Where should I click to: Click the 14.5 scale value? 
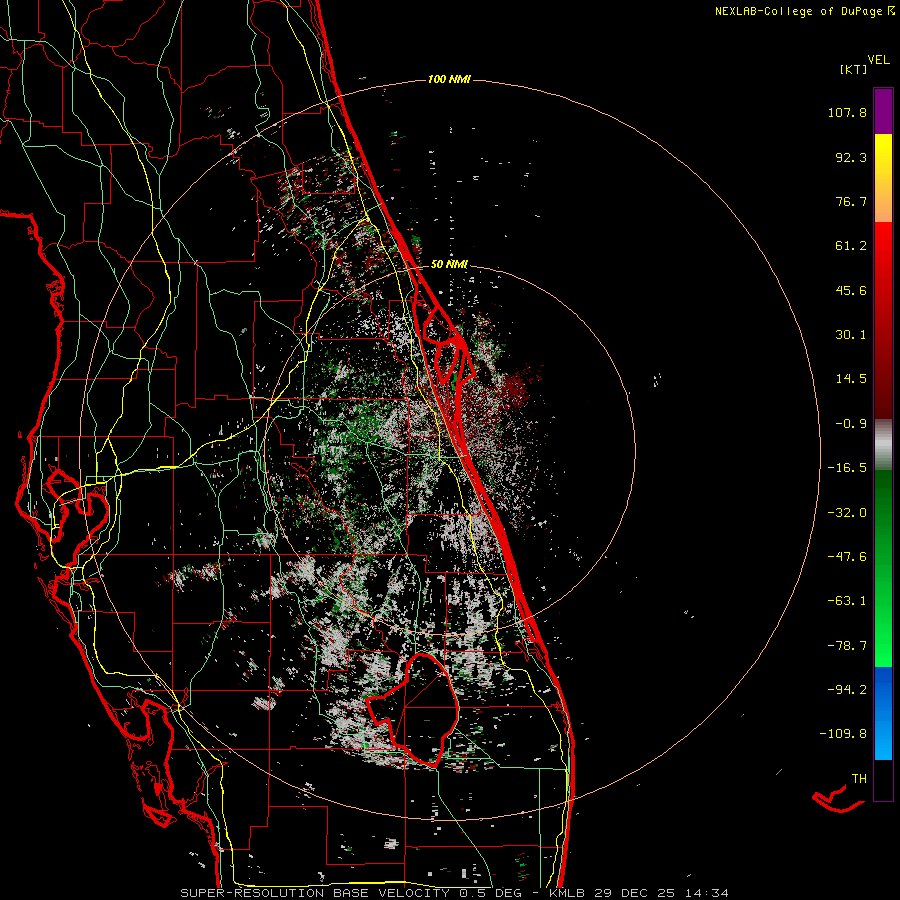coord(851,379)
